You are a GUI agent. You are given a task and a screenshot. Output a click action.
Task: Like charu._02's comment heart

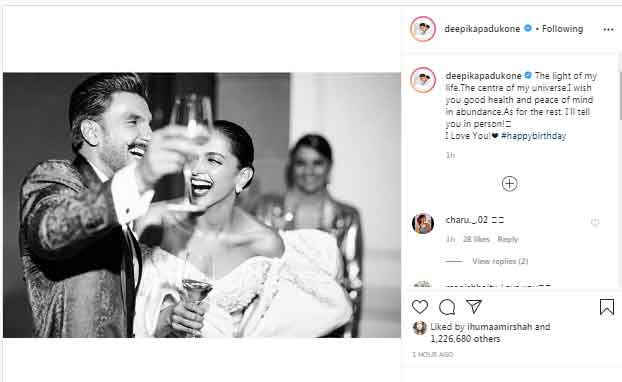coord(595,222)
